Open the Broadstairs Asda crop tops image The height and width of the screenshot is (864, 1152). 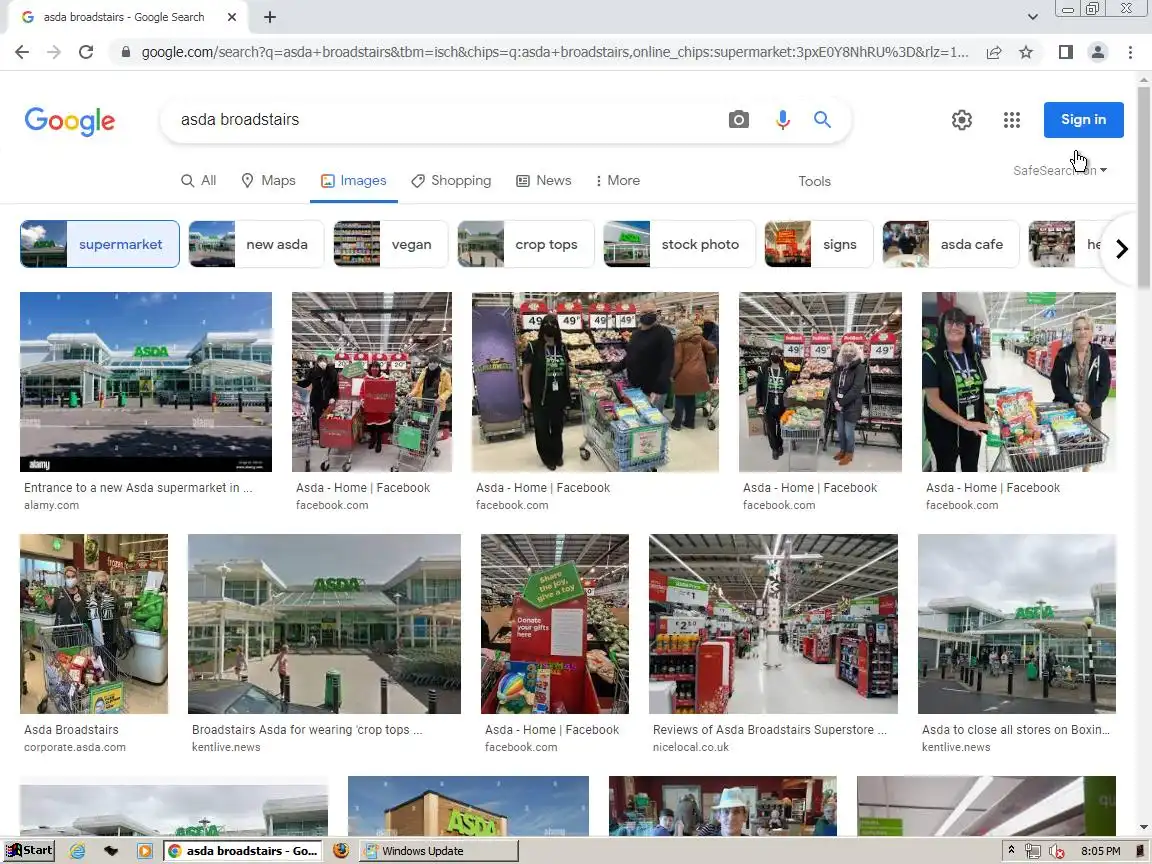tap(324, 624)
